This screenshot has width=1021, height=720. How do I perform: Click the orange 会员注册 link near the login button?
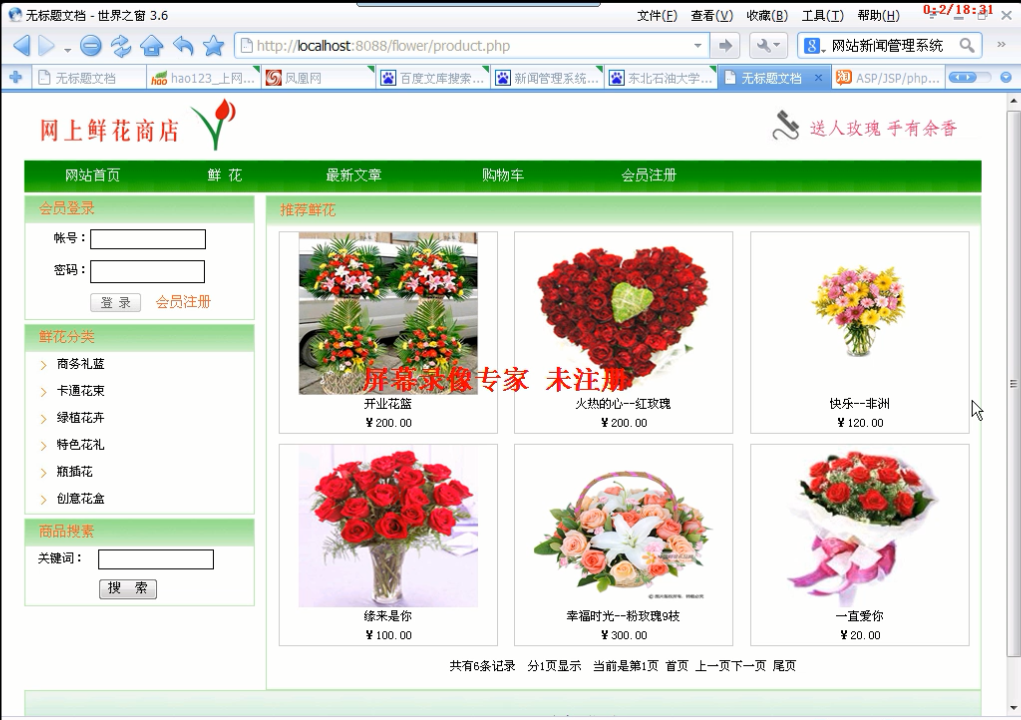183,301
